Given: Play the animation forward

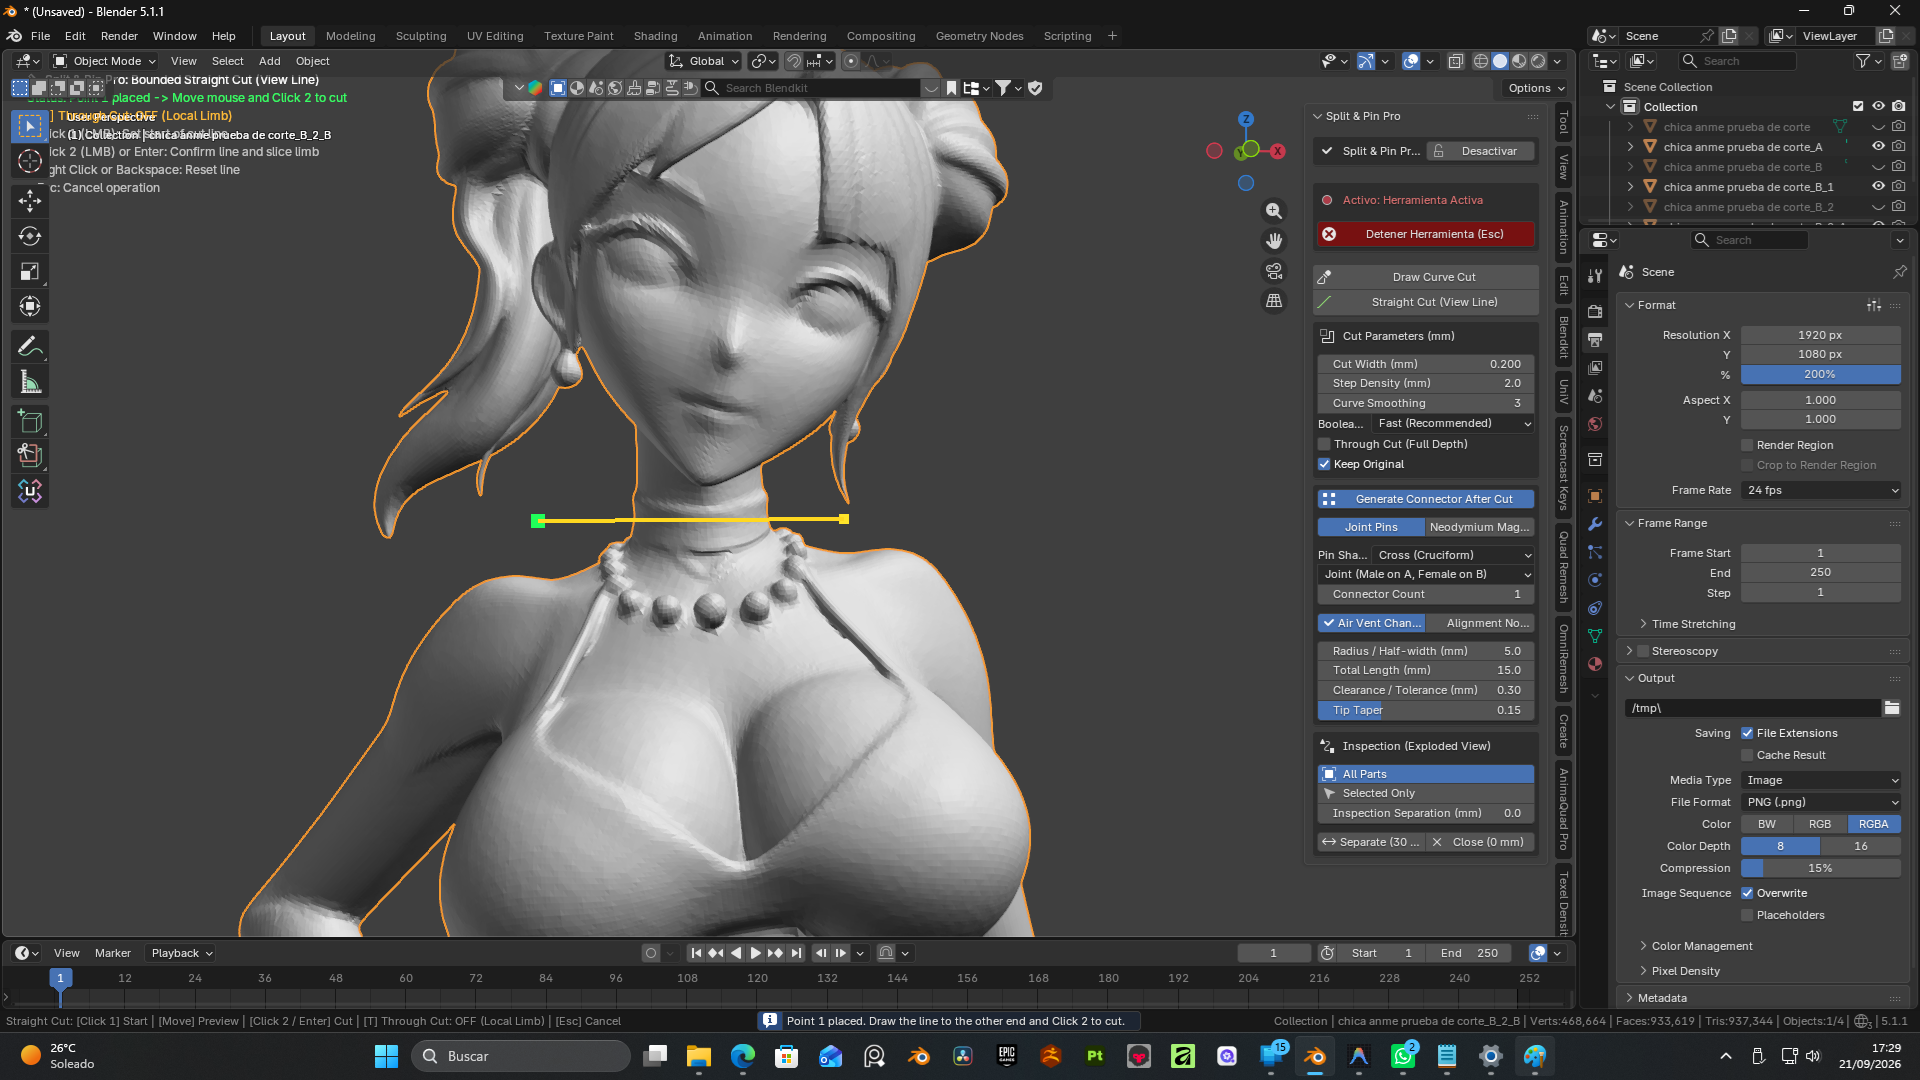Looking at the screenshot, I should tap(756, 953).
